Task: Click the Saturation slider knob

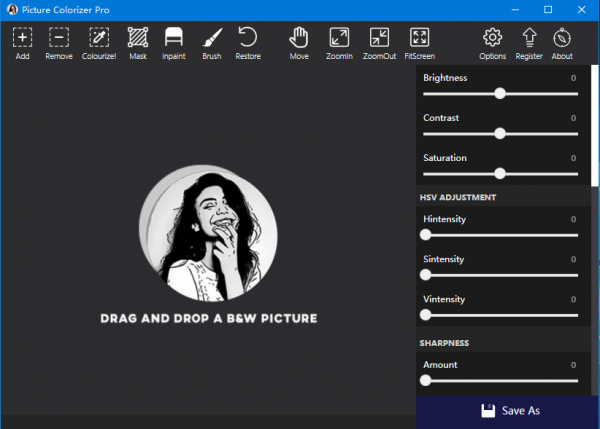Action: pos(500,174)
